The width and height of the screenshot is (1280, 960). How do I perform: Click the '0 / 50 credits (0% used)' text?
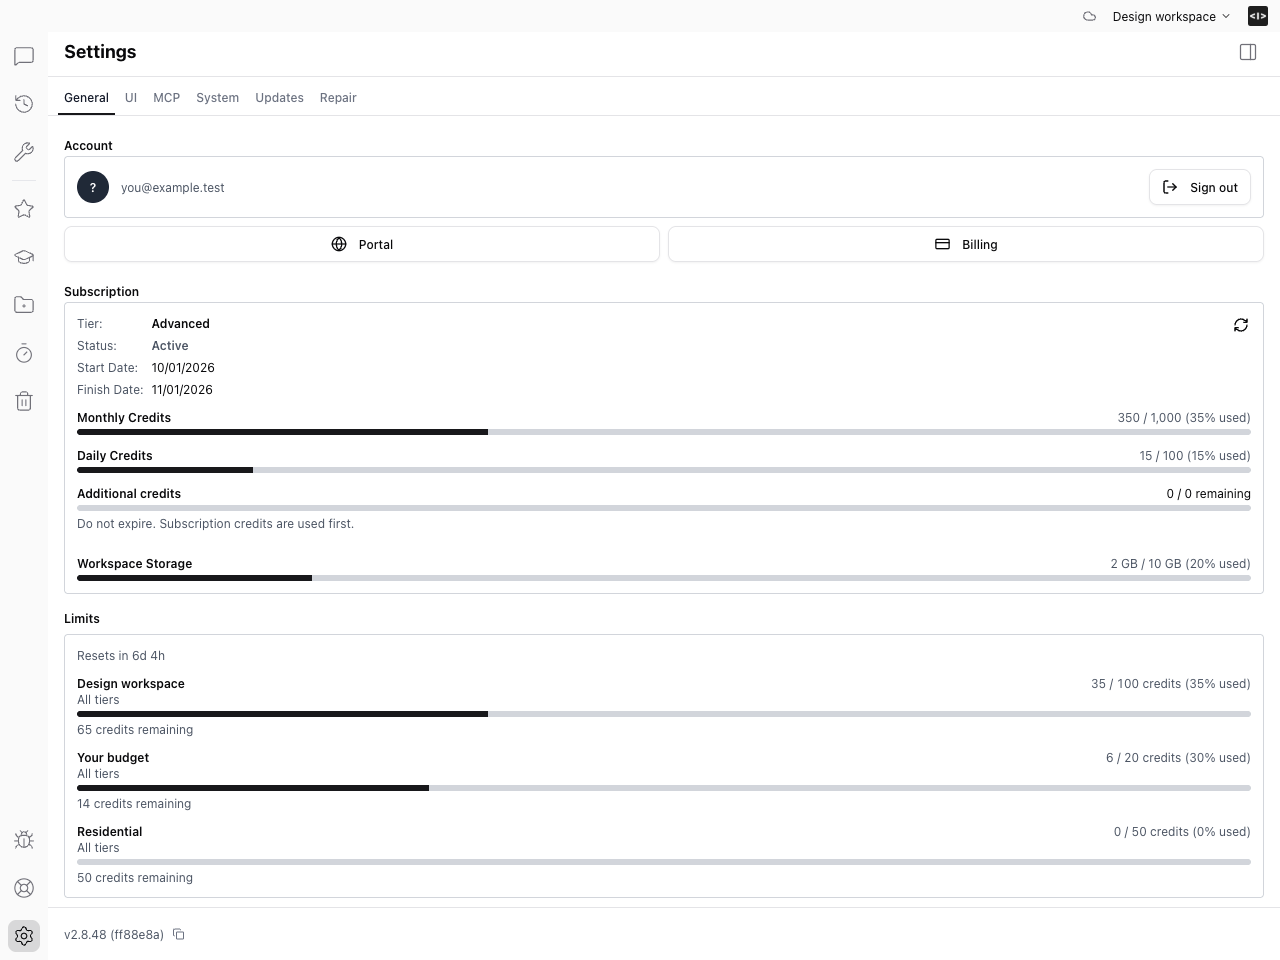tap(1182, 832)
